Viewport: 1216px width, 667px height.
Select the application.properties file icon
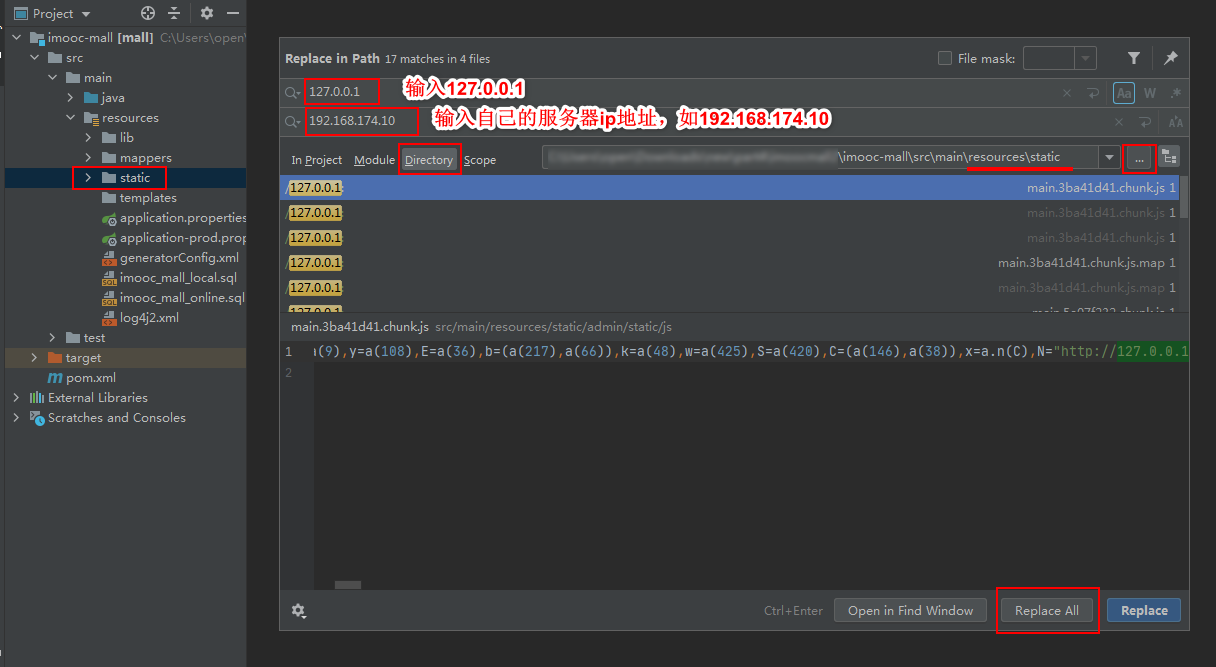tap(110, 218)
